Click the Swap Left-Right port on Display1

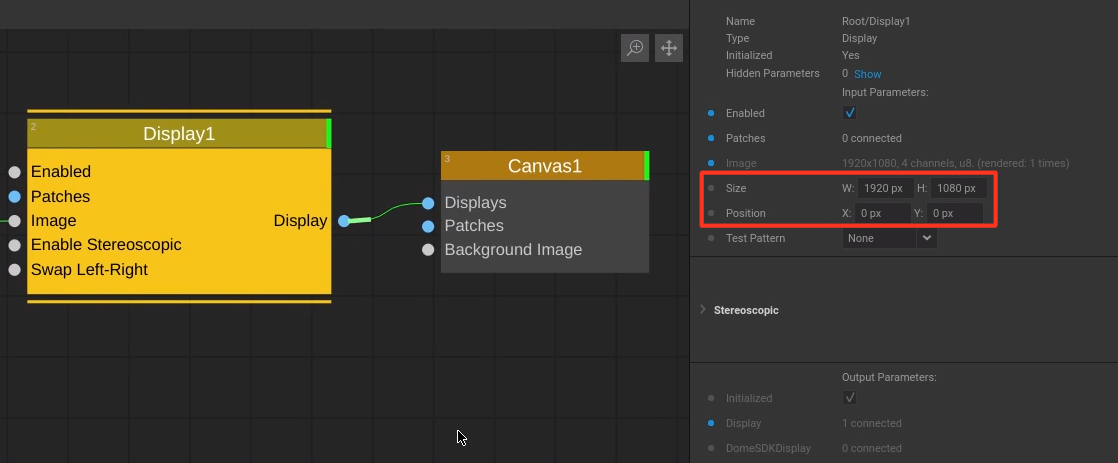[x=15, y=270]
